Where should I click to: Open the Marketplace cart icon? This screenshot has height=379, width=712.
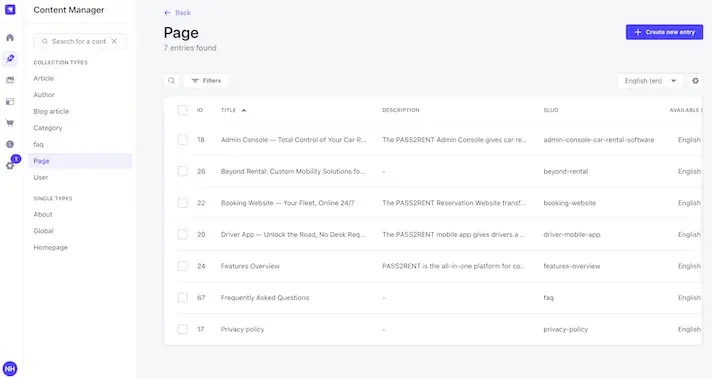coord(10,123)
